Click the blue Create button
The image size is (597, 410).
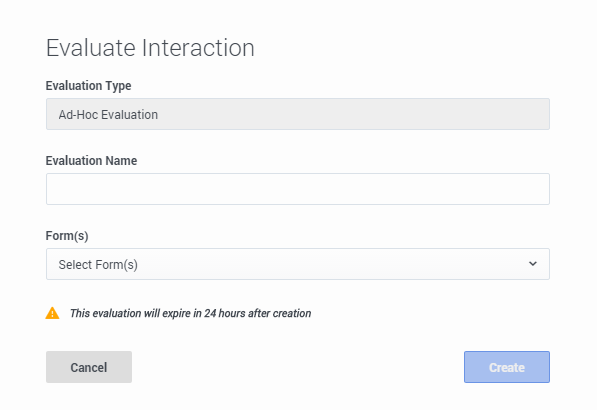pyautogui.click(x=507, y=367)
